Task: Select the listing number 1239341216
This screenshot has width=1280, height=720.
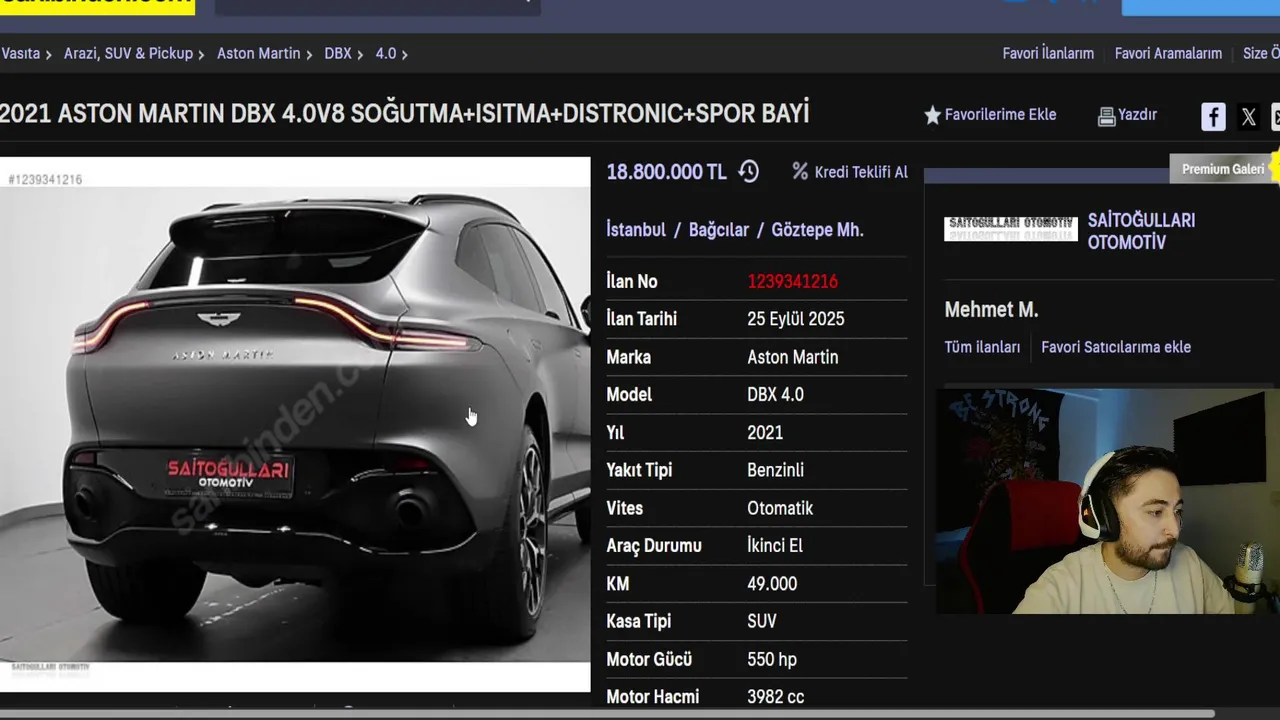Action: 792,282
